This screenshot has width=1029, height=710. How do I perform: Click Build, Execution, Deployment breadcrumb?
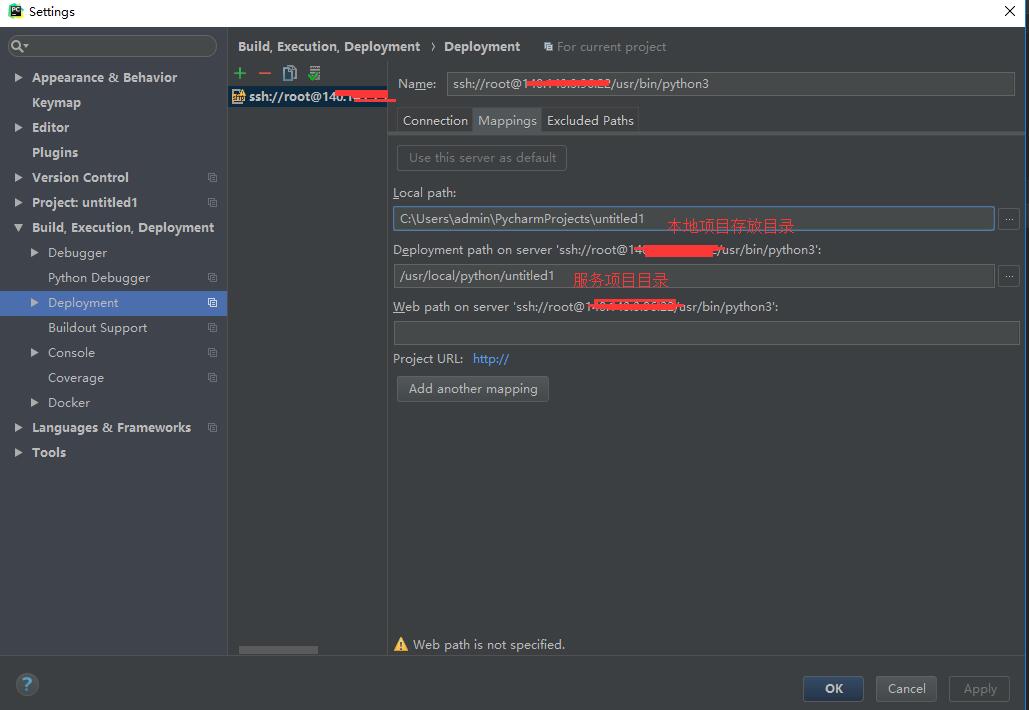click(x=329, y=47)
